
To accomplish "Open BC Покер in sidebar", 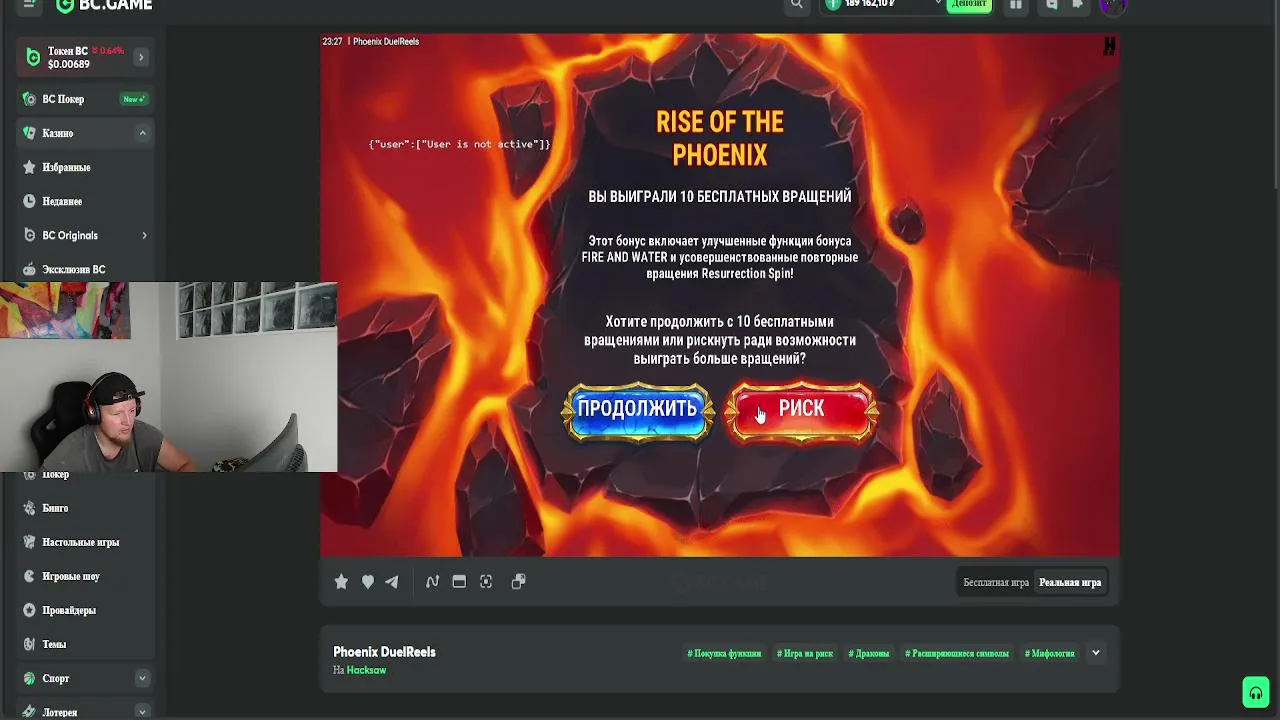I will coord(85,99).
